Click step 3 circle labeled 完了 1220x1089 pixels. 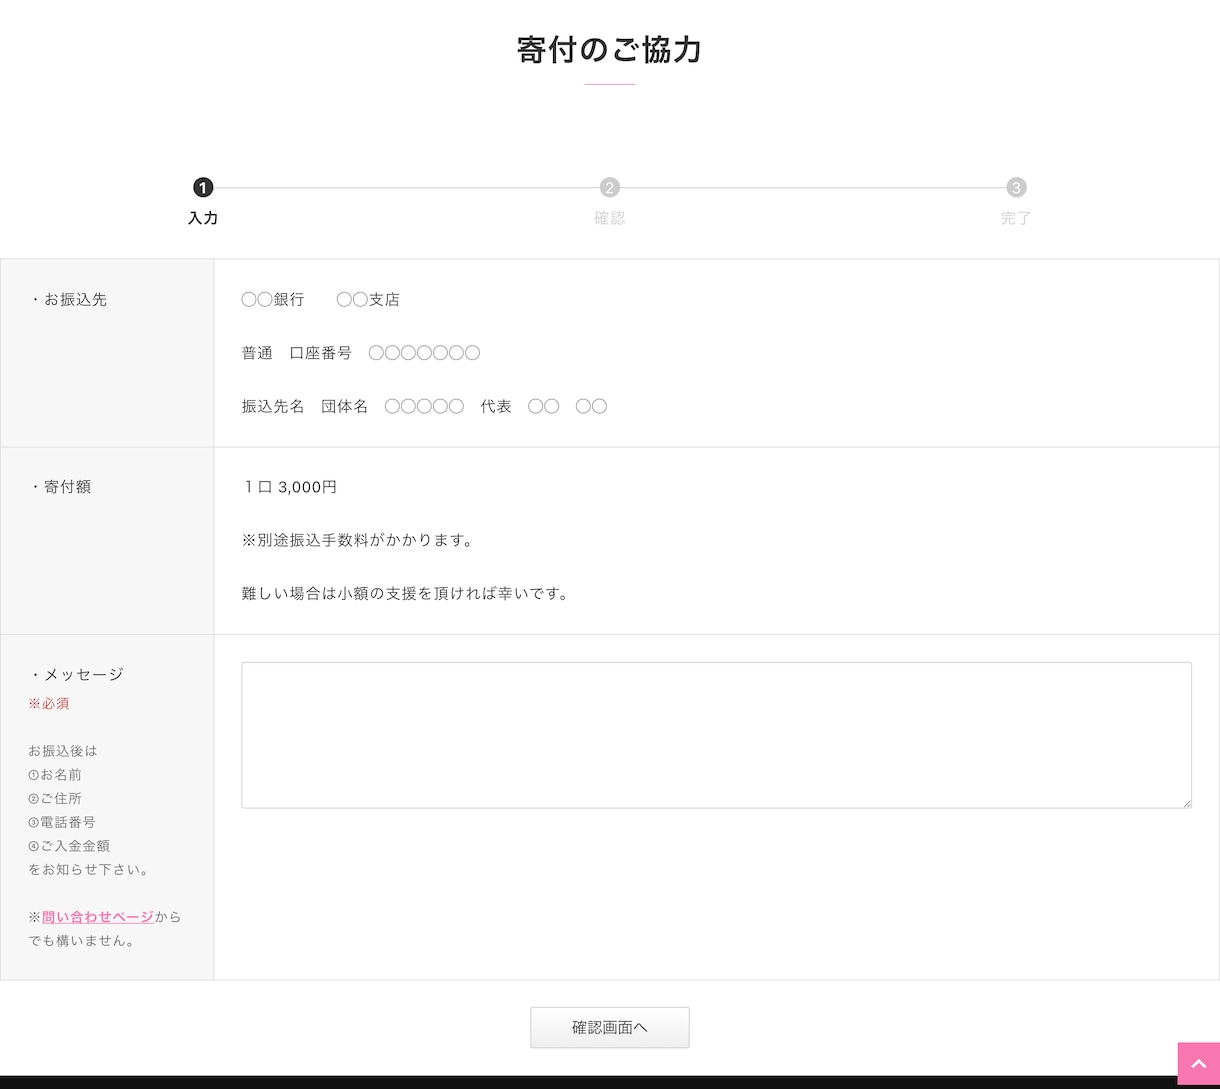[1016, 187]
